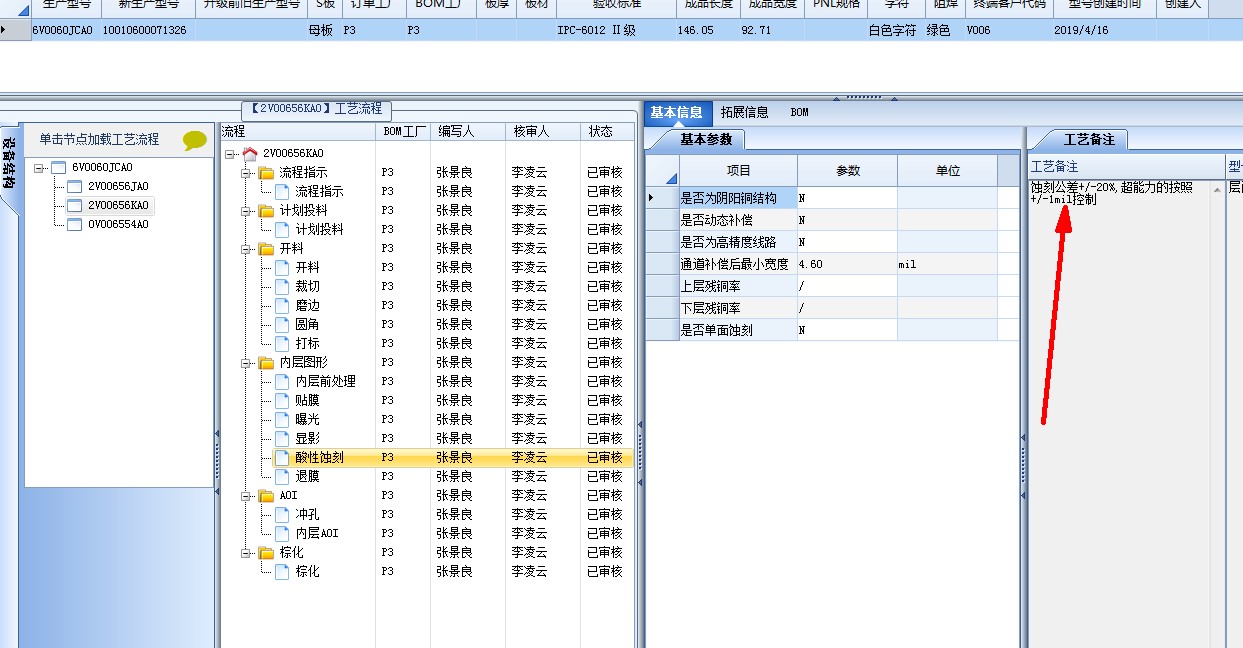Click the page icon beside 内层AOI
The width and height of the screenshot is (1243, 648).
(282, 533)
